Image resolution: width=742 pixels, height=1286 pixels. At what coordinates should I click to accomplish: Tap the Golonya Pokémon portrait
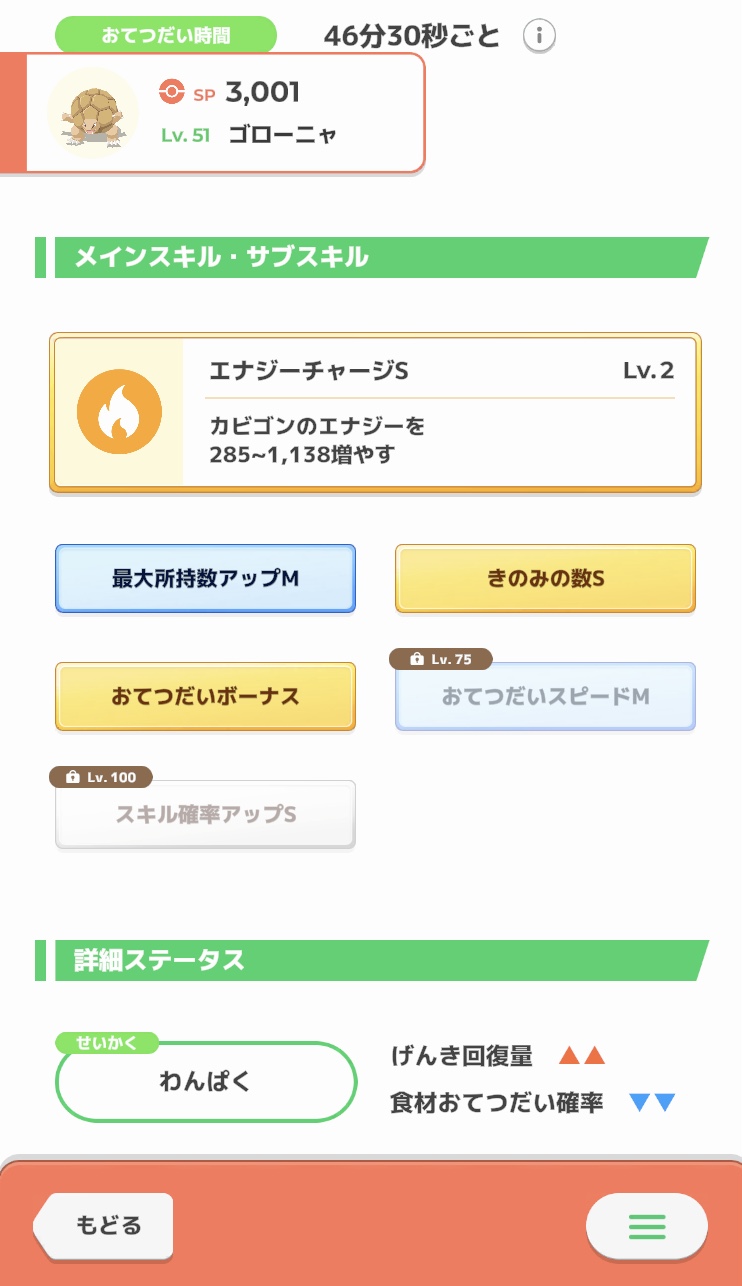tap(93, 113)
